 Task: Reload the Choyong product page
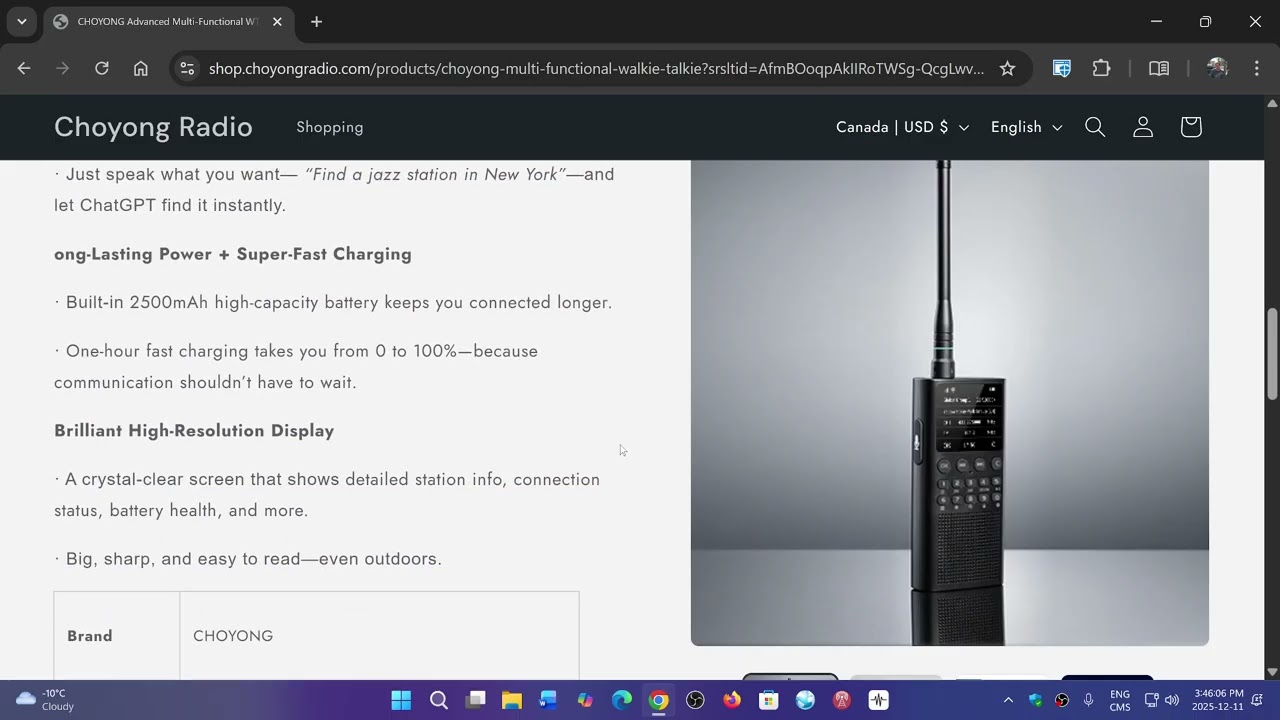click(102, 68)
